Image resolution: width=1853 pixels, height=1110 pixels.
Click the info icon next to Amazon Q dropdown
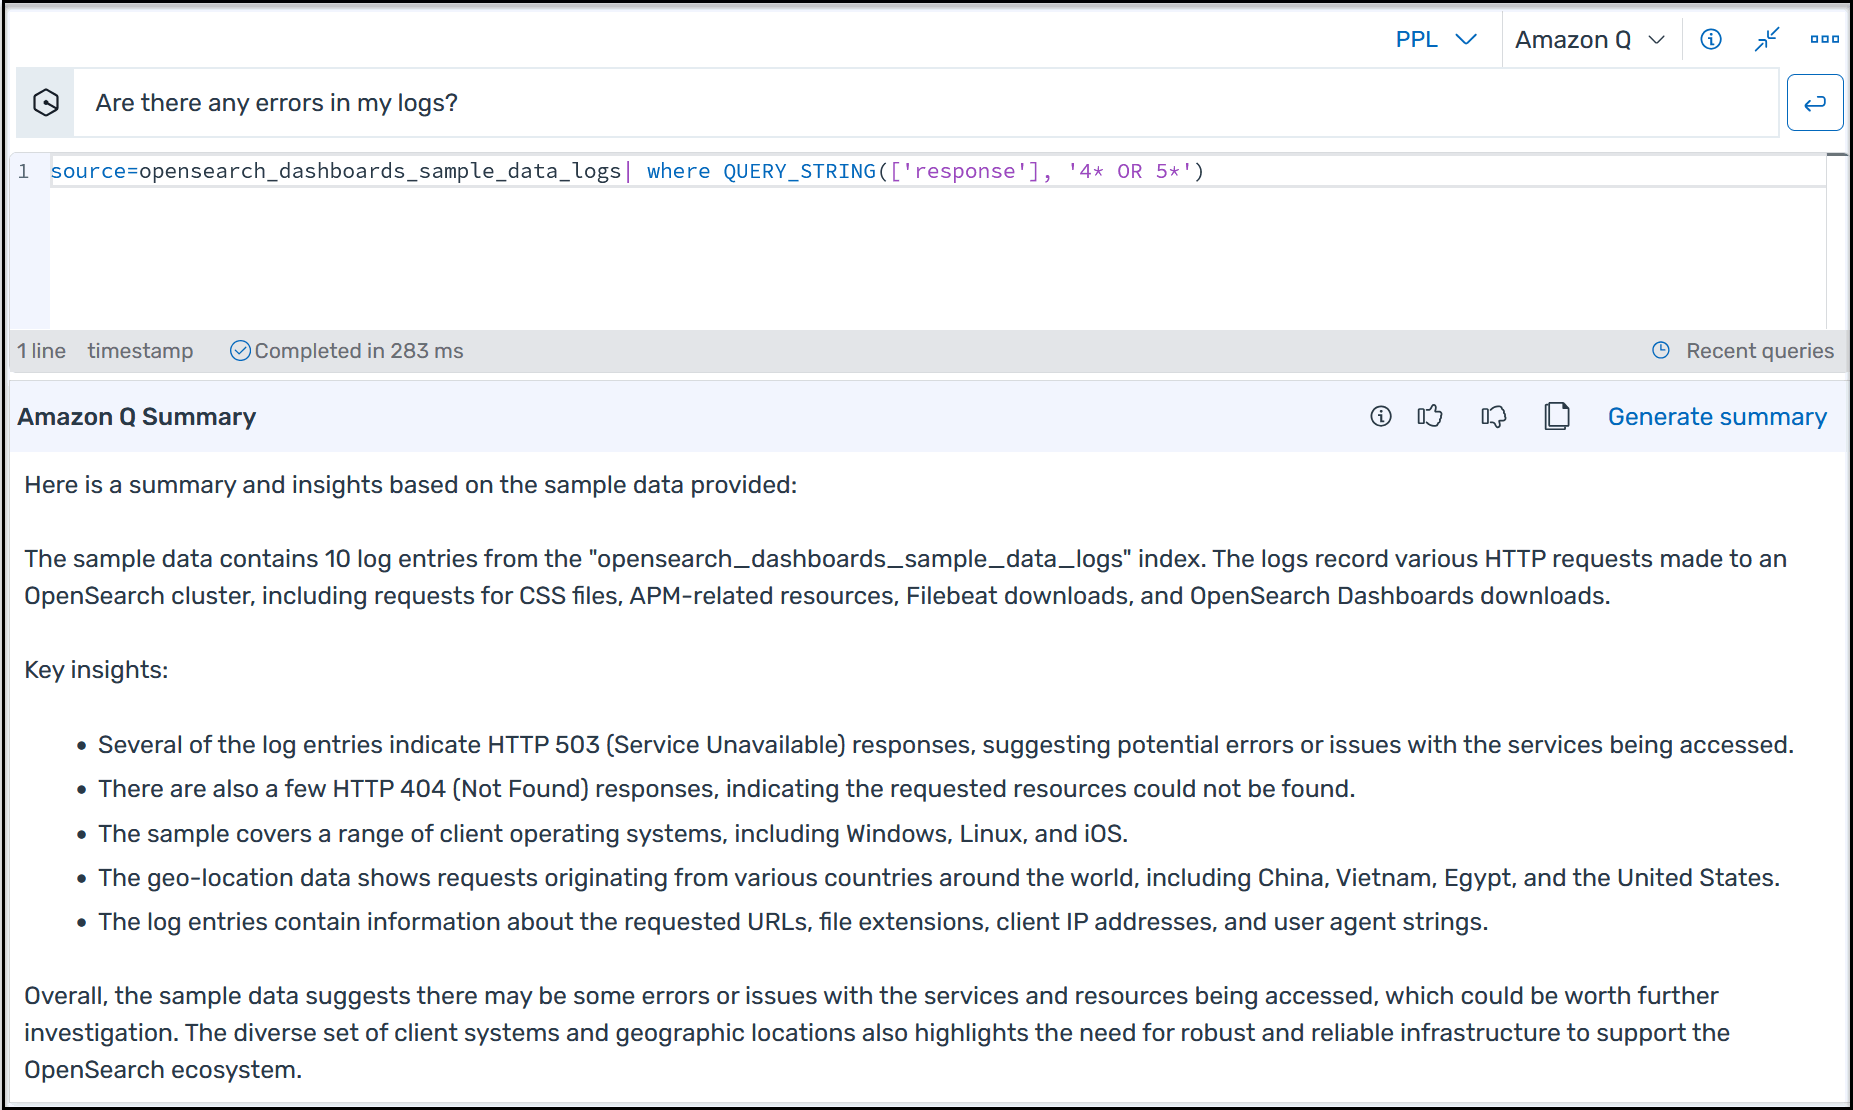point(1710,39)
